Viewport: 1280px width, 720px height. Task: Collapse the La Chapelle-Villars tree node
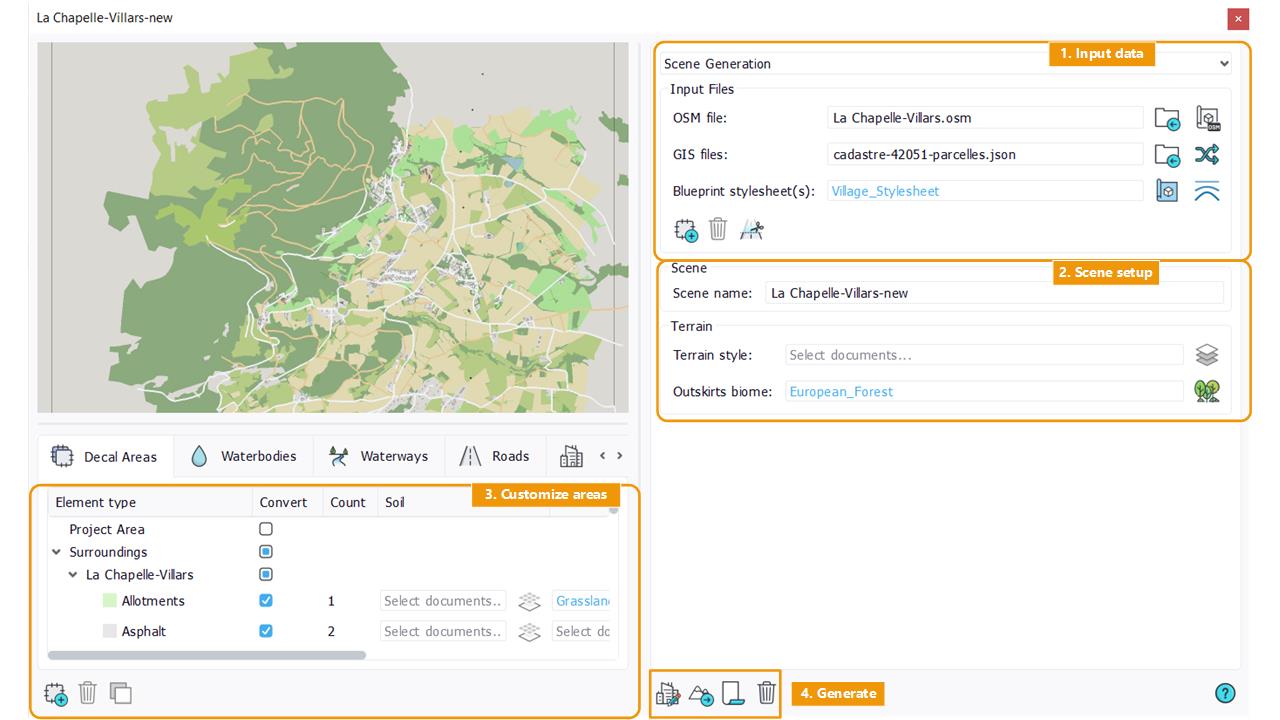pyautogui.click(x=73, y=575)
